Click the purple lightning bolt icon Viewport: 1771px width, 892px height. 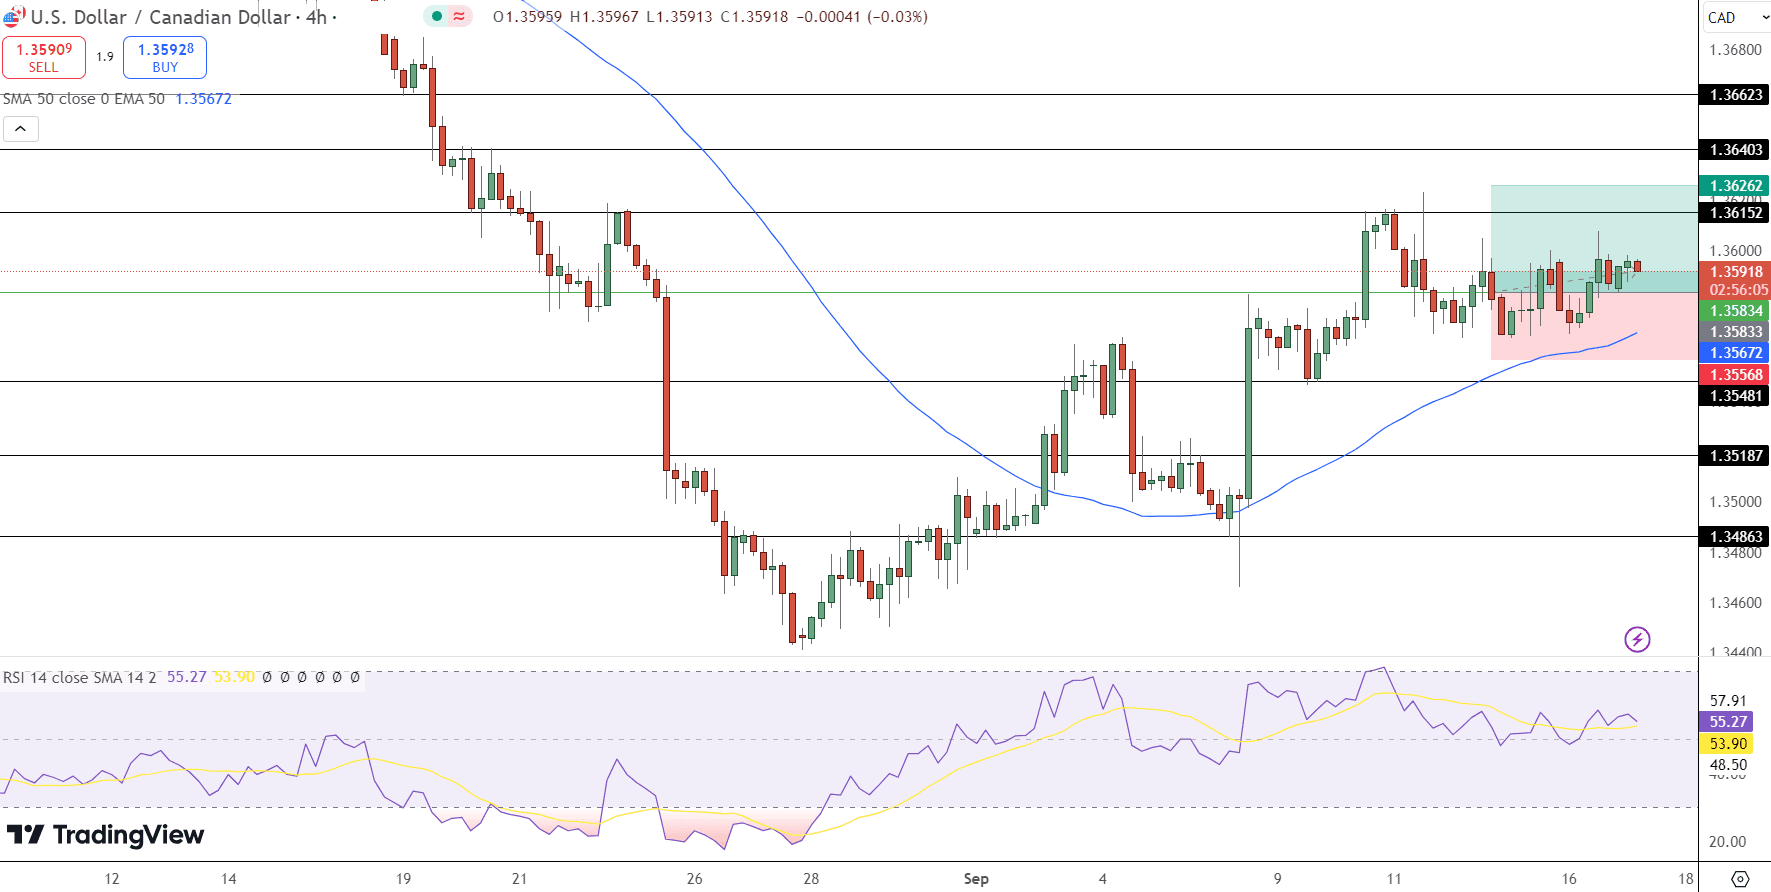pyautogui.click(x=1637, y=639)
